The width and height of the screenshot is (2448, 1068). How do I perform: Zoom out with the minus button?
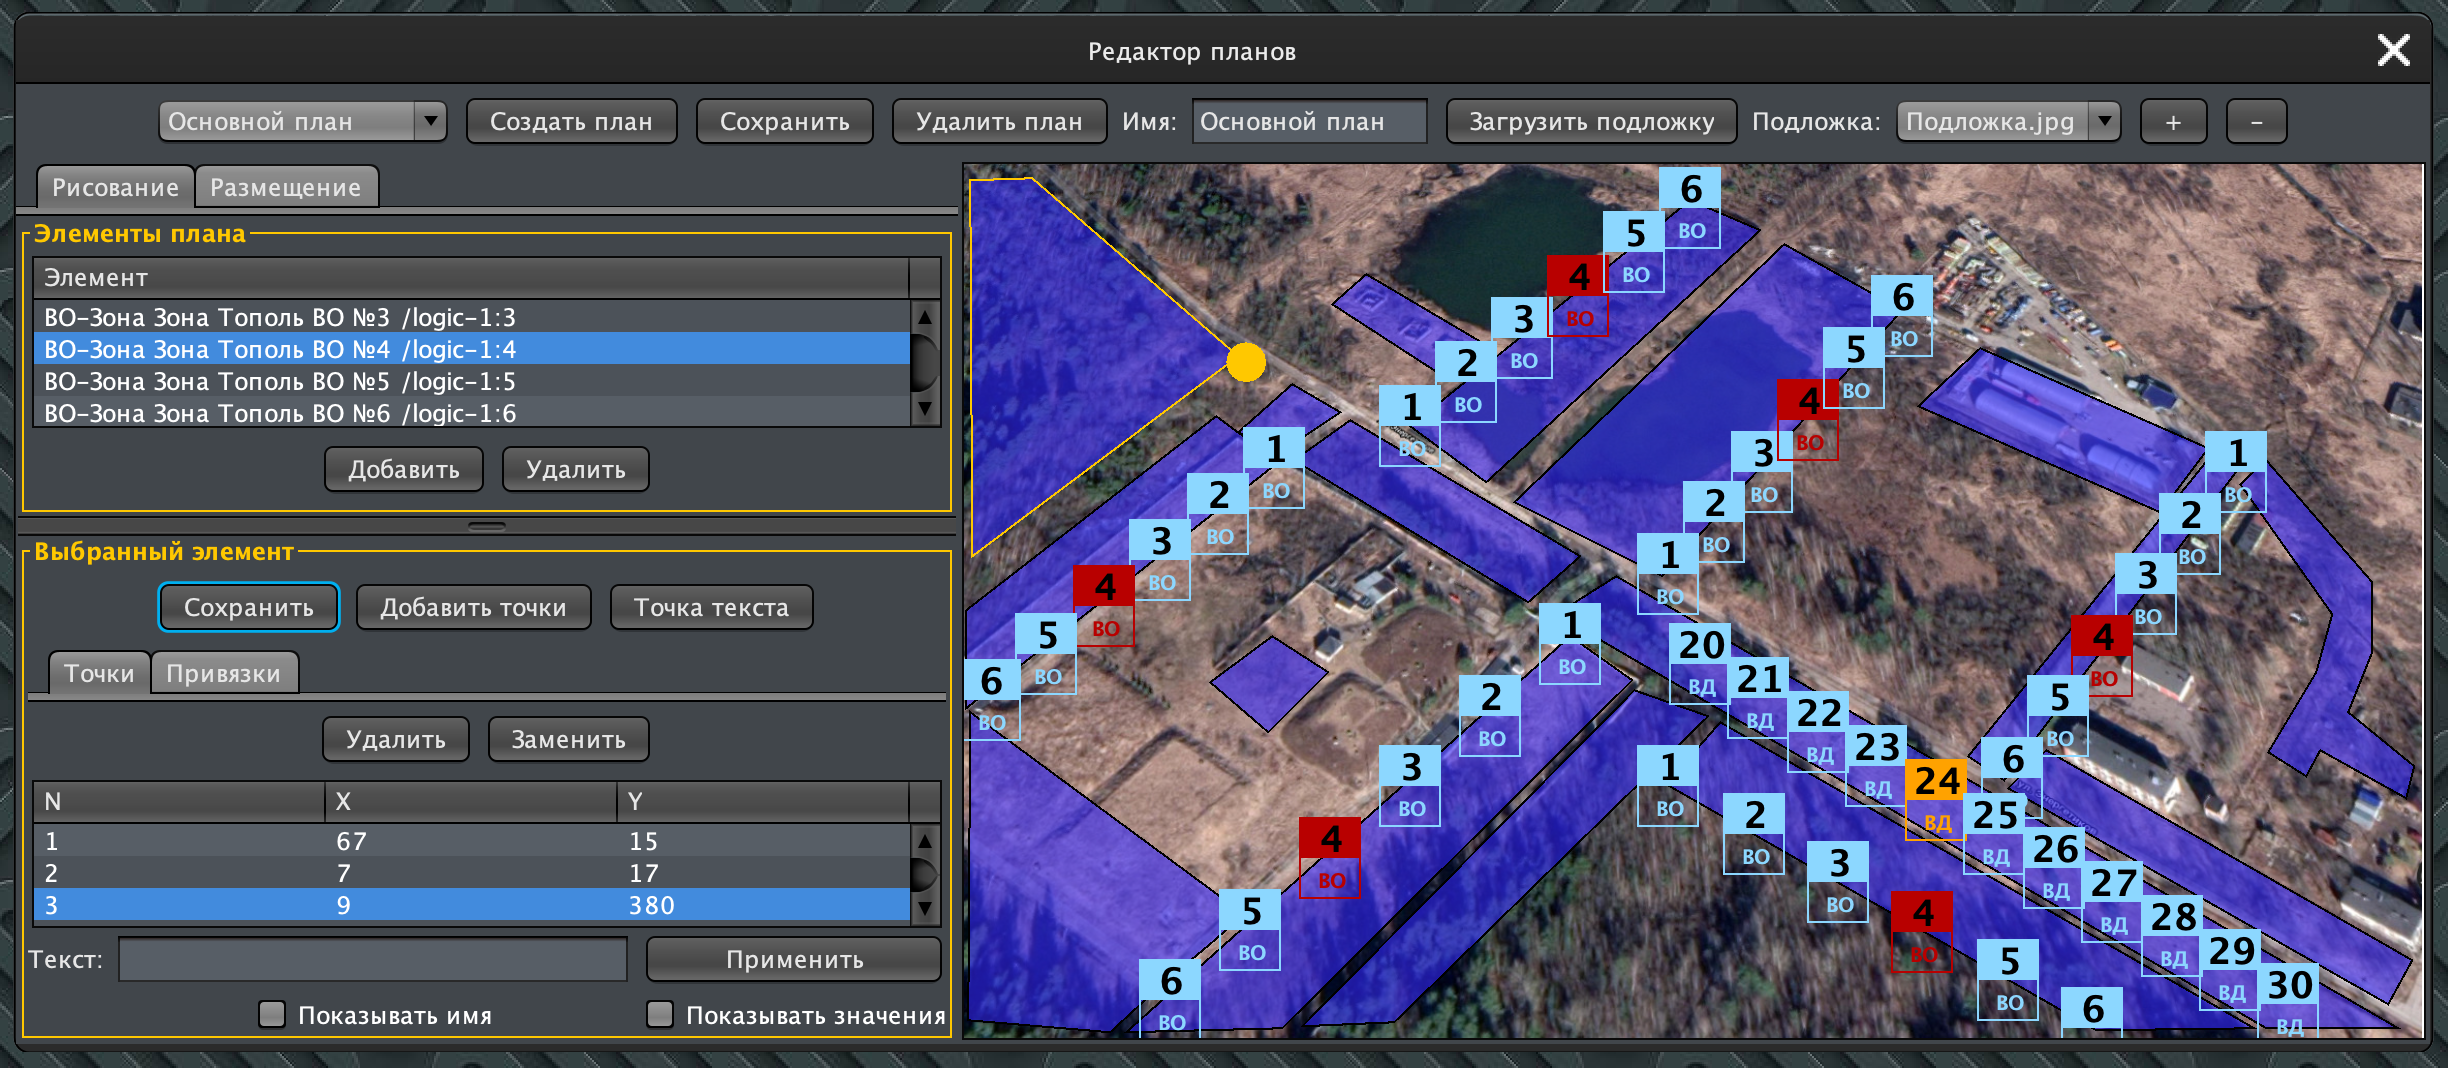click(2256, 122)
